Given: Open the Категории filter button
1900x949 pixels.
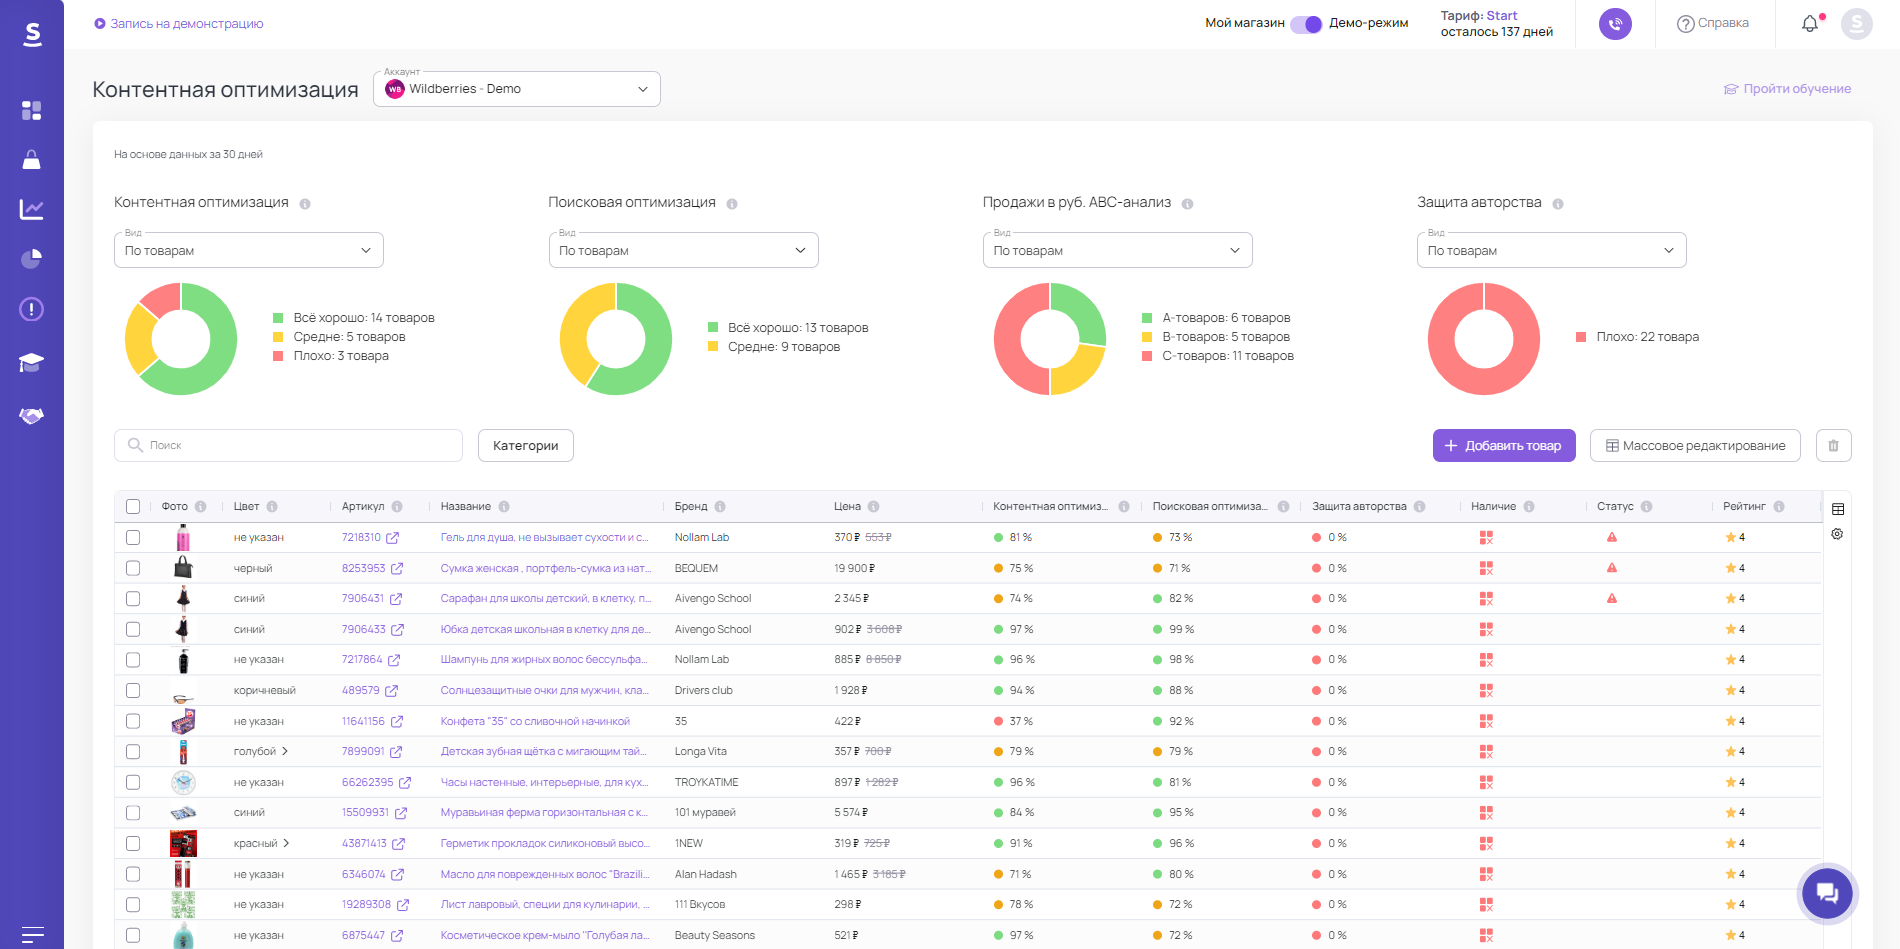Looking at the screenshot, I should (x=525, y=446).
